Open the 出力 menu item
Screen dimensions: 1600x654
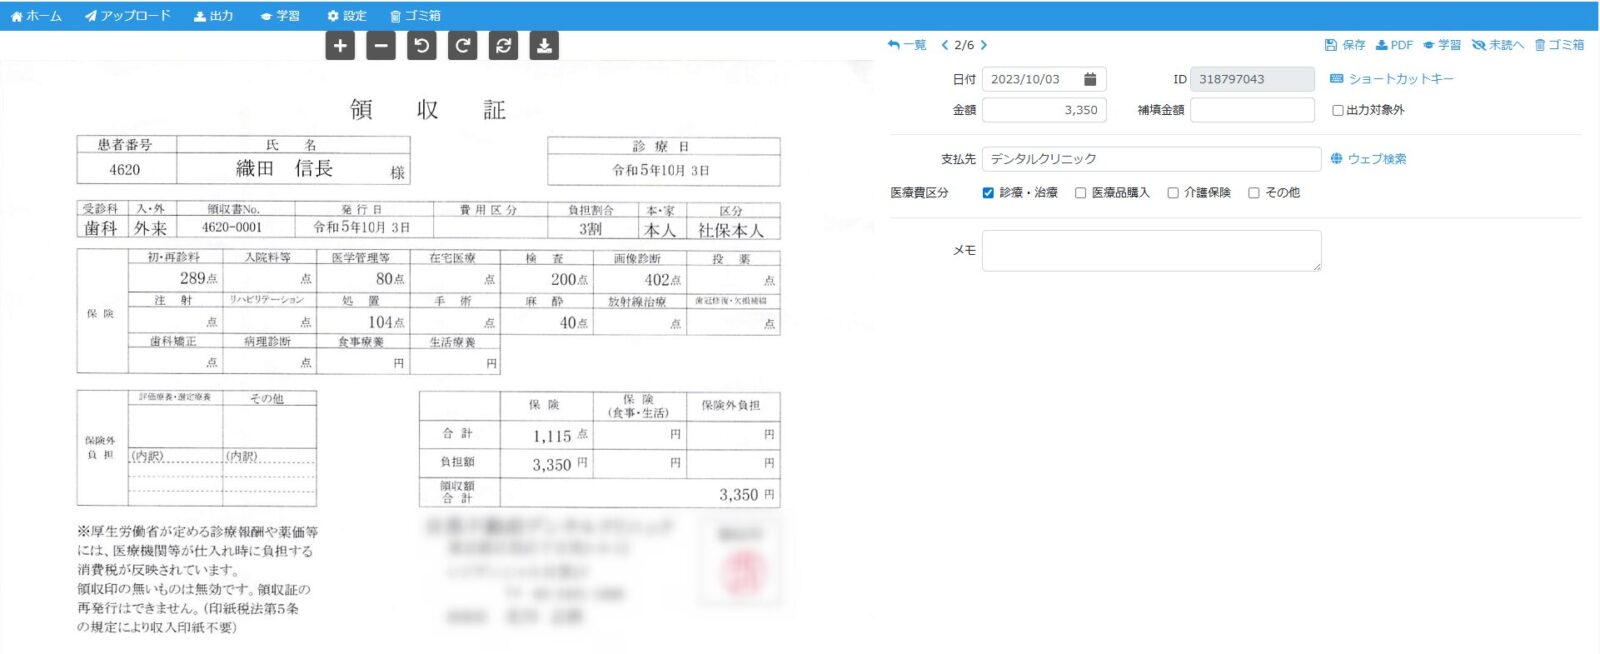click(213, 16)
